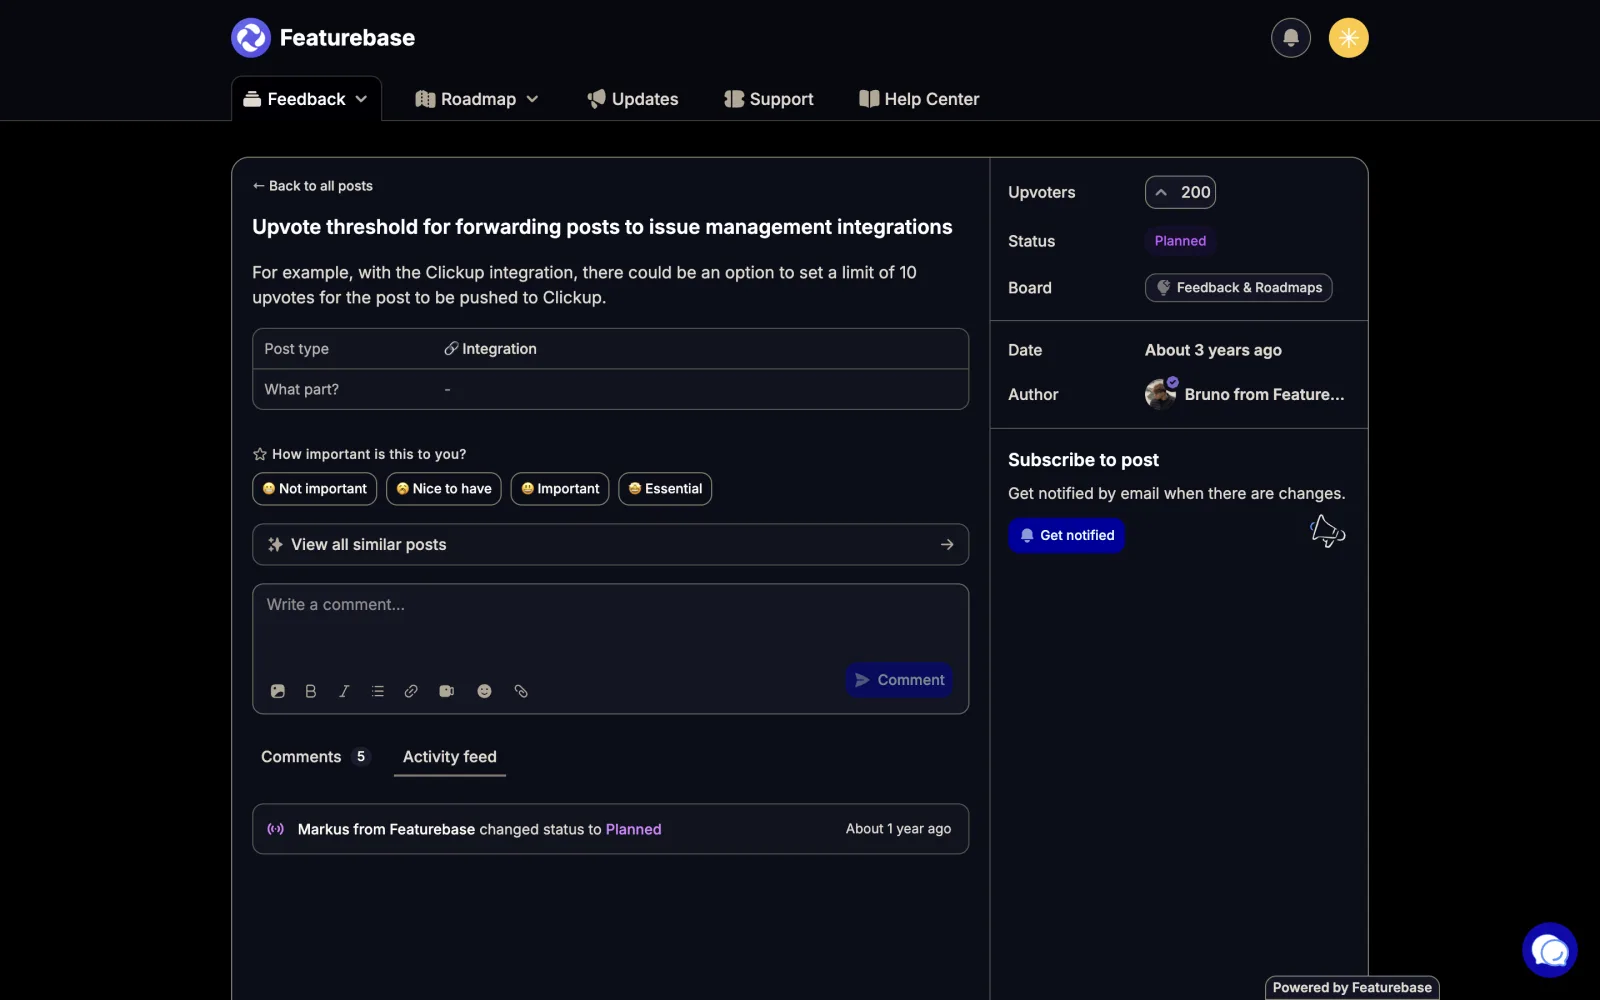Viewport: 1600px width, 1000px height.
Task: Switch to the Activity feed tab
Action: click(450, 757)
